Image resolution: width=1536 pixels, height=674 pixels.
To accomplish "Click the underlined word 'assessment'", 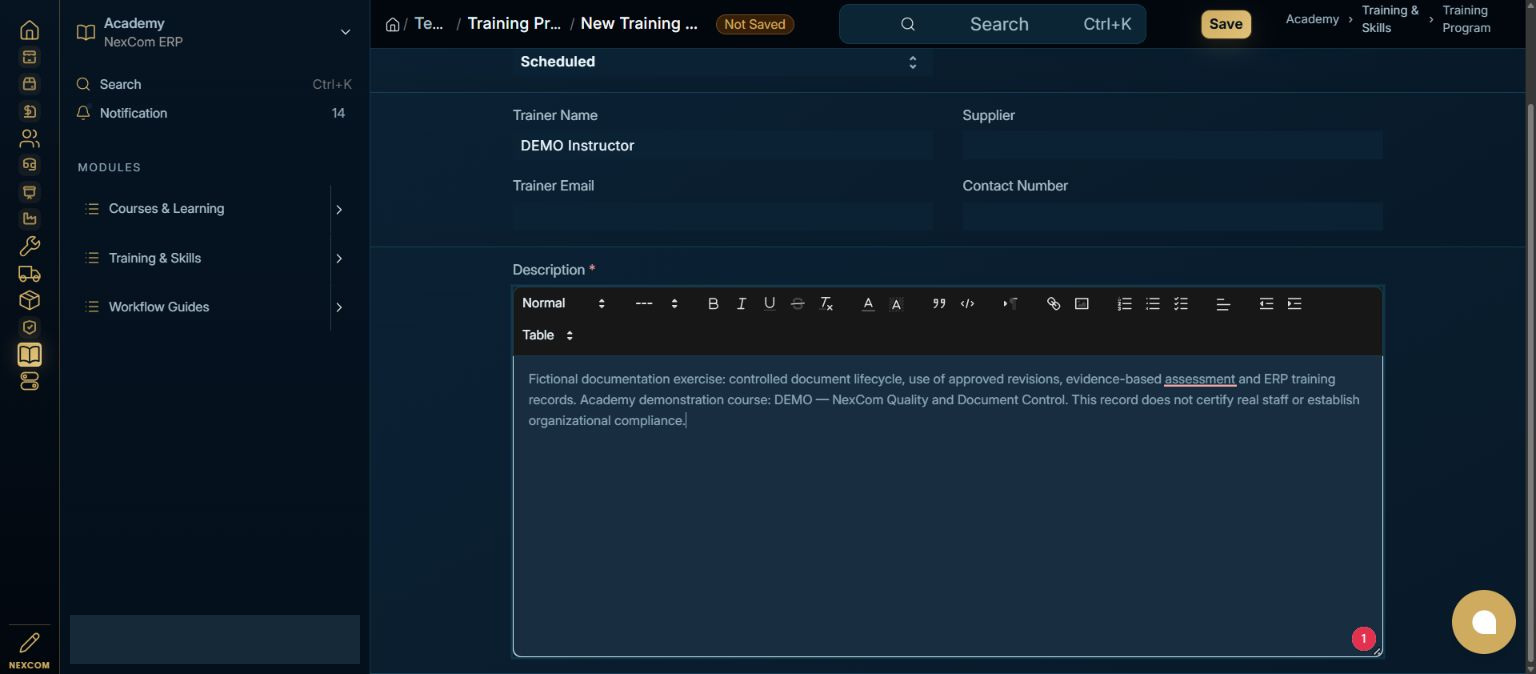I will coord(1200,379).
